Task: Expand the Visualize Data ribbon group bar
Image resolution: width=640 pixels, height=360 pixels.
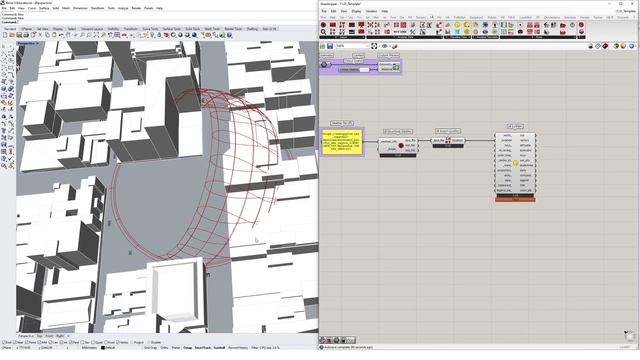Action: (457, 37)
